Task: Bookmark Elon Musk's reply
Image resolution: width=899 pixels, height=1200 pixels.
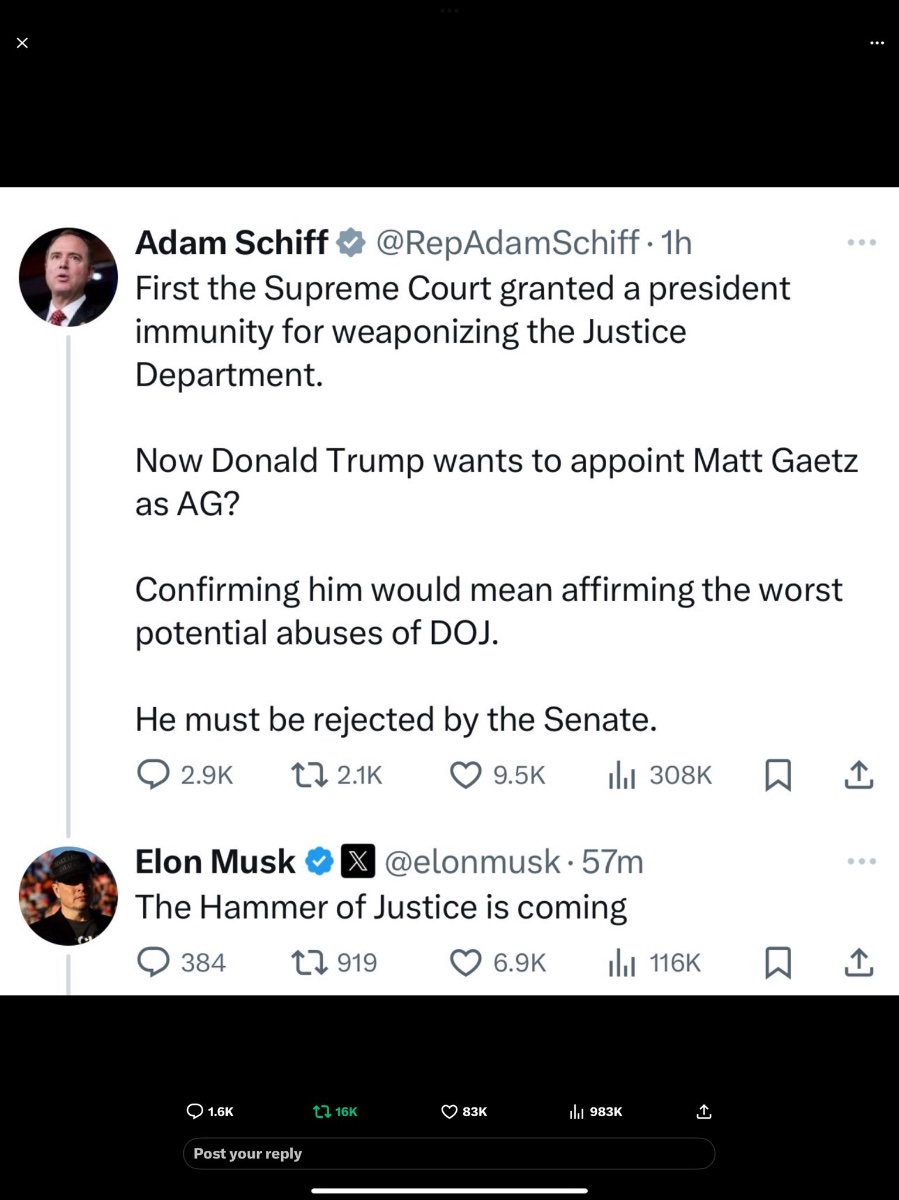Action: pos(778,962)
